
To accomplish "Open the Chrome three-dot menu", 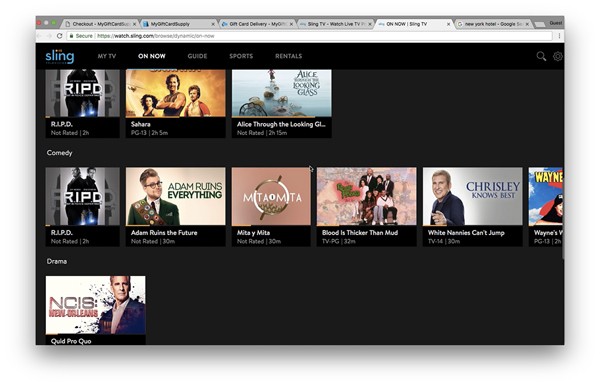I will point(559,36).
